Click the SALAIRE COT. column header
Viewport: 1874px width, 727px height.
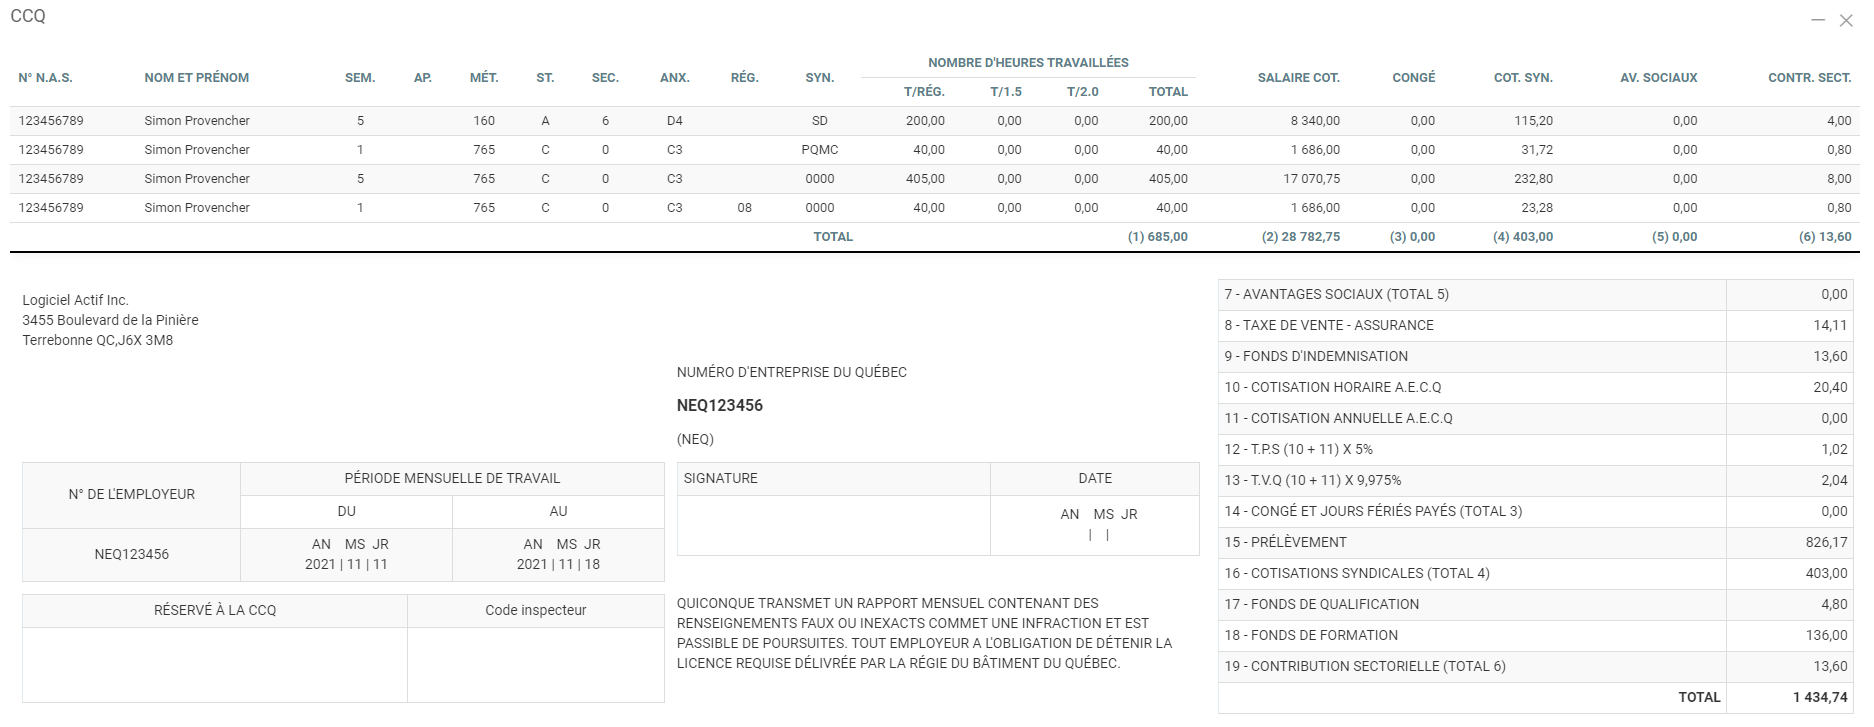[1298, 78]
